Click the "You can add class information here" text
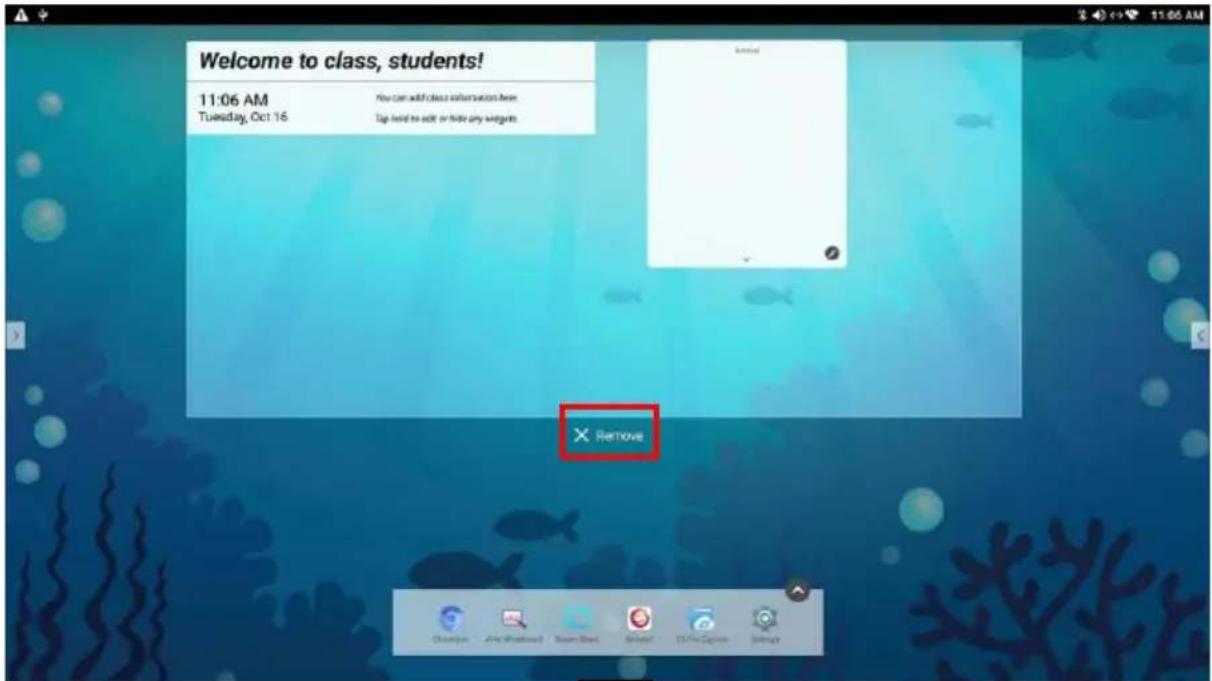The height and width of the screenshot is (681, 1212). click(446, 98)
